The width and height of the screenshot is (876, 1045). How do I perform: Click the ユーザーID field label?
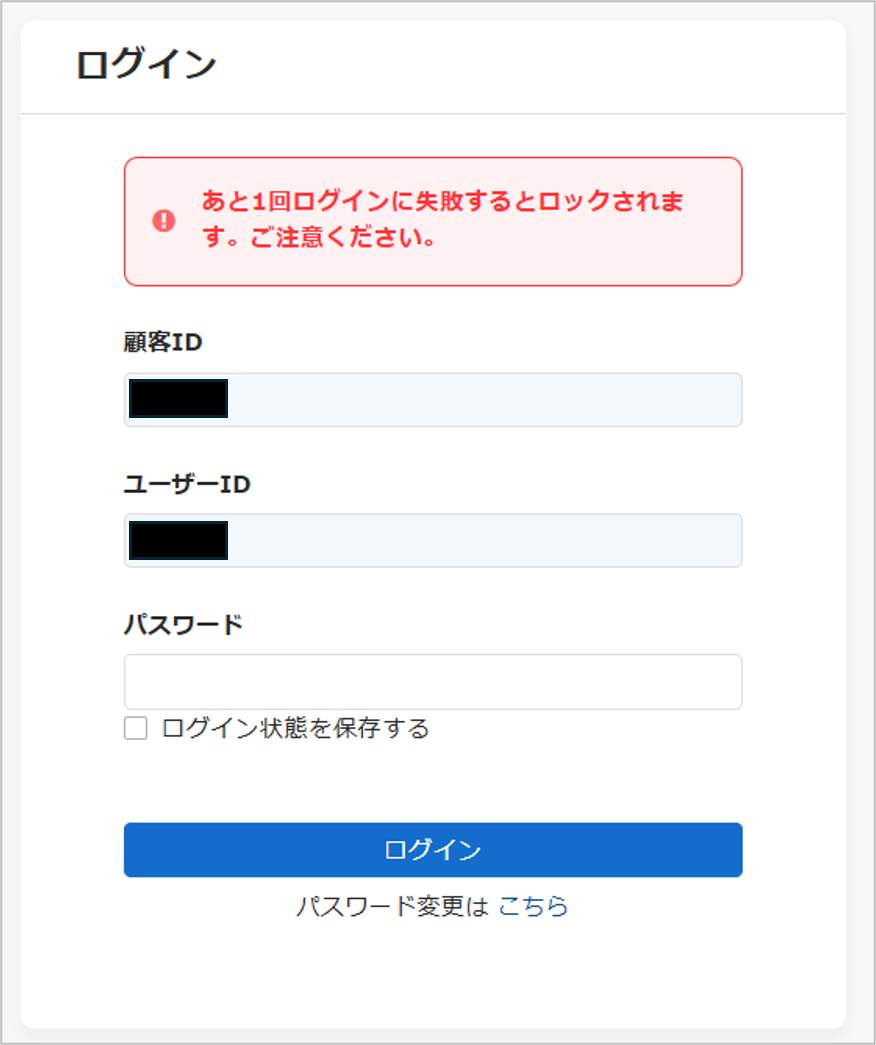pyautogui.click(x=187, y=484)
